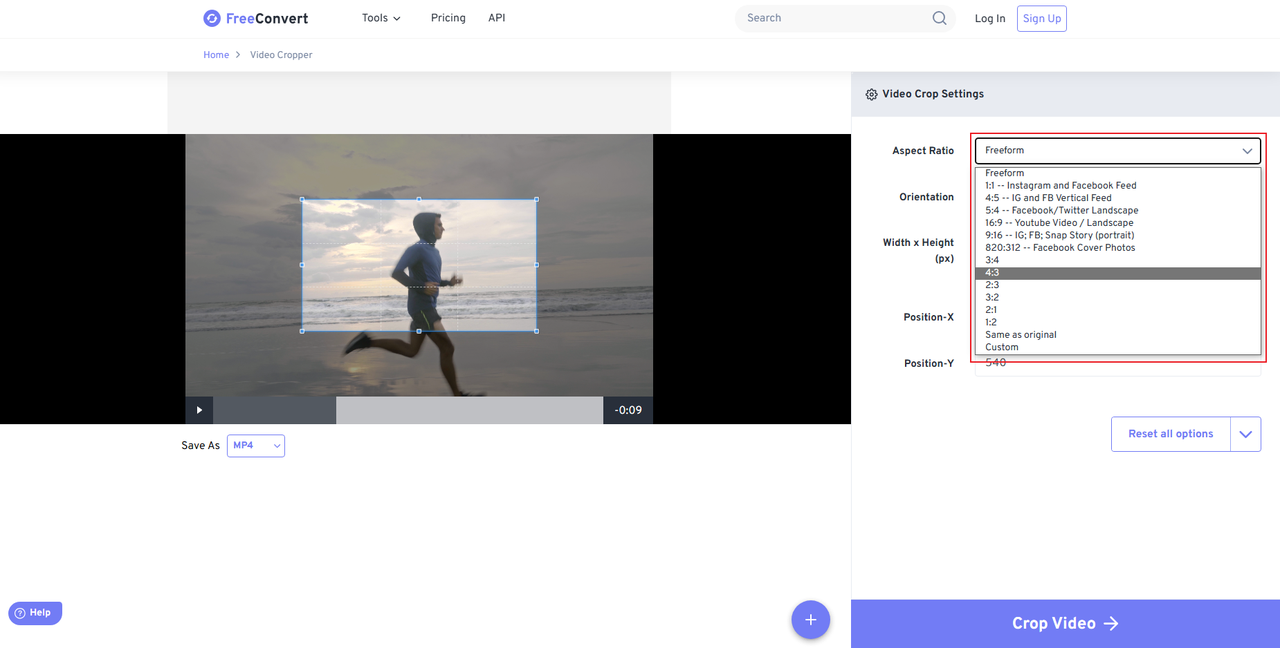Click the Sign Up button
Viewport: 1280px width, 648px height.
(1042, 18)
